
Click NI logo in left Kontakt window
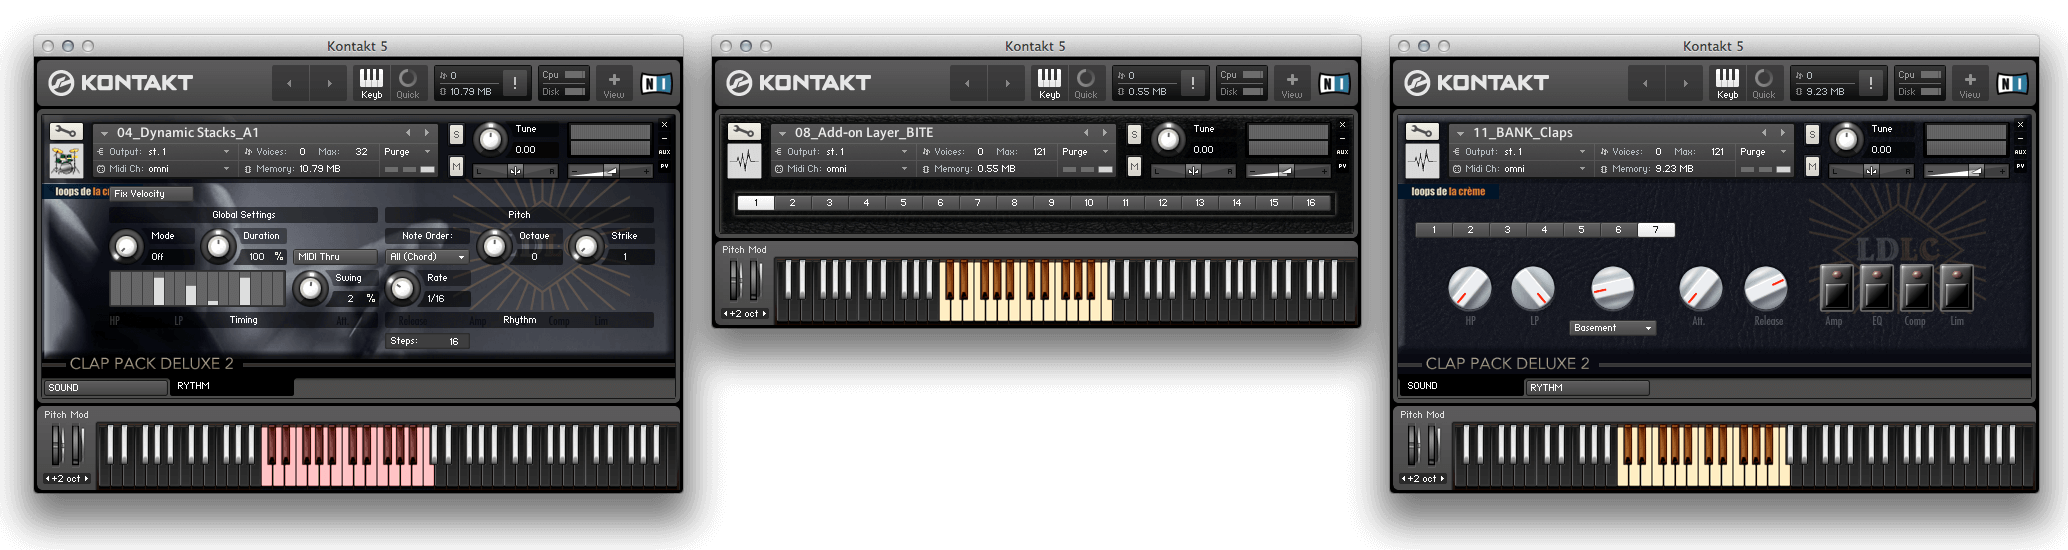(x=656, y=83)
